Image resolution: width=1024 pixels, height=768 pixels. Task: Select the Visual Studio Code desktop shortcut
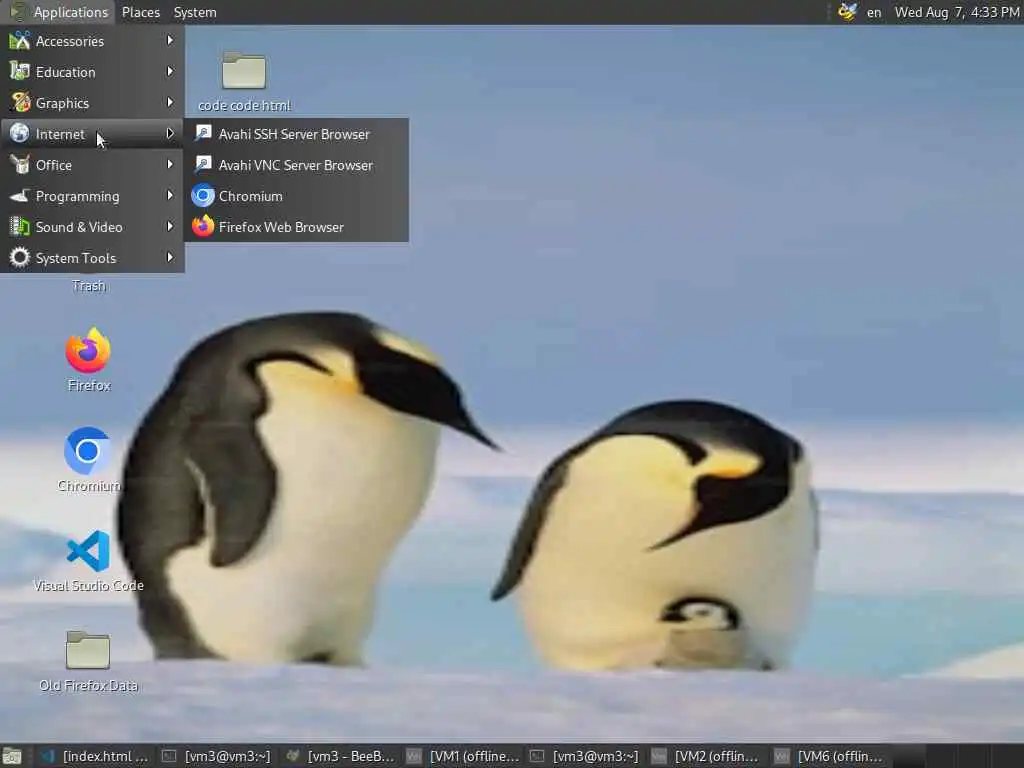click(x=88, y=560)
